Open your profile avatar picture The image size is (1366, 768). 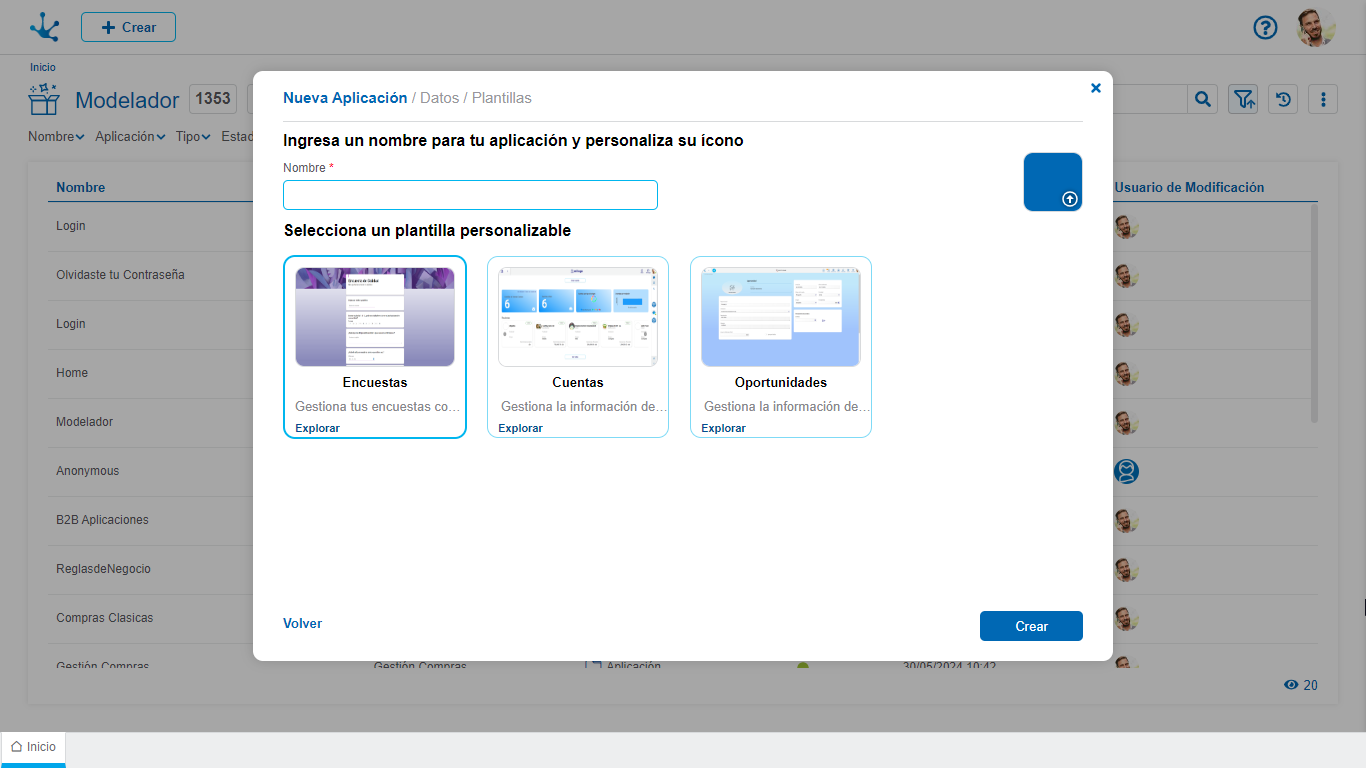(1316, 27)
